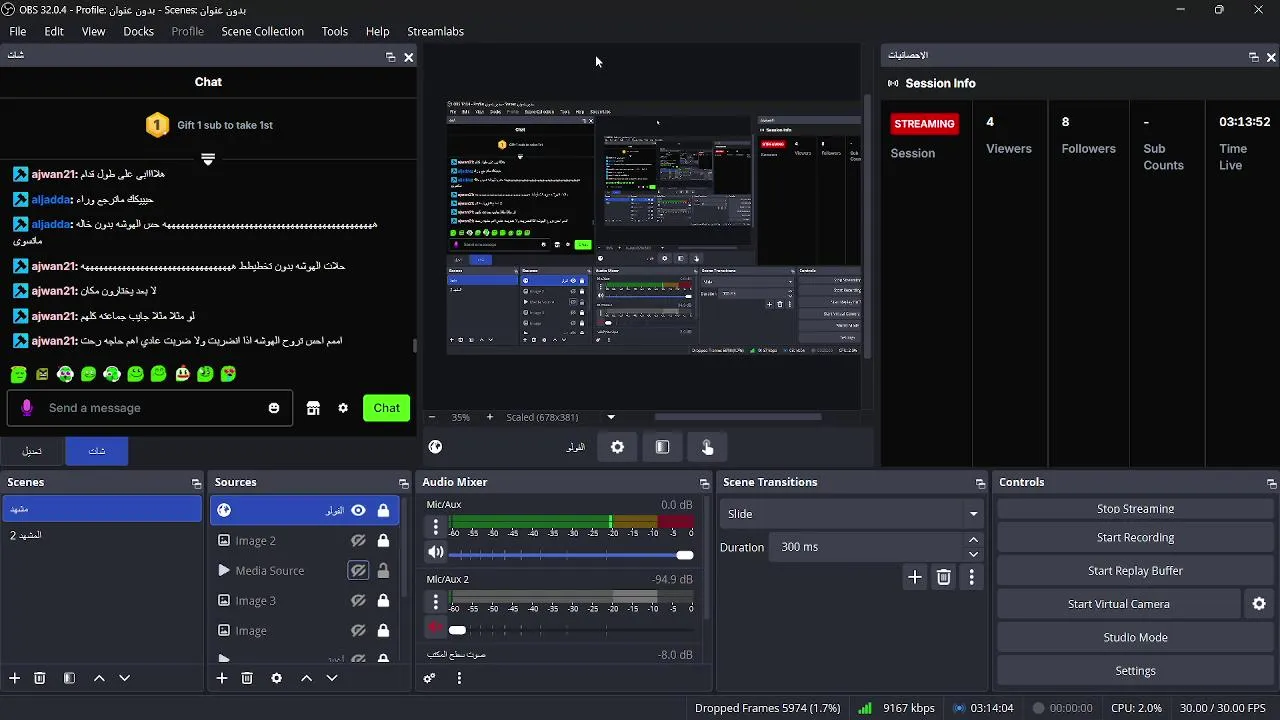Click purple microphone icon in message box

click(x=27, y=408)
